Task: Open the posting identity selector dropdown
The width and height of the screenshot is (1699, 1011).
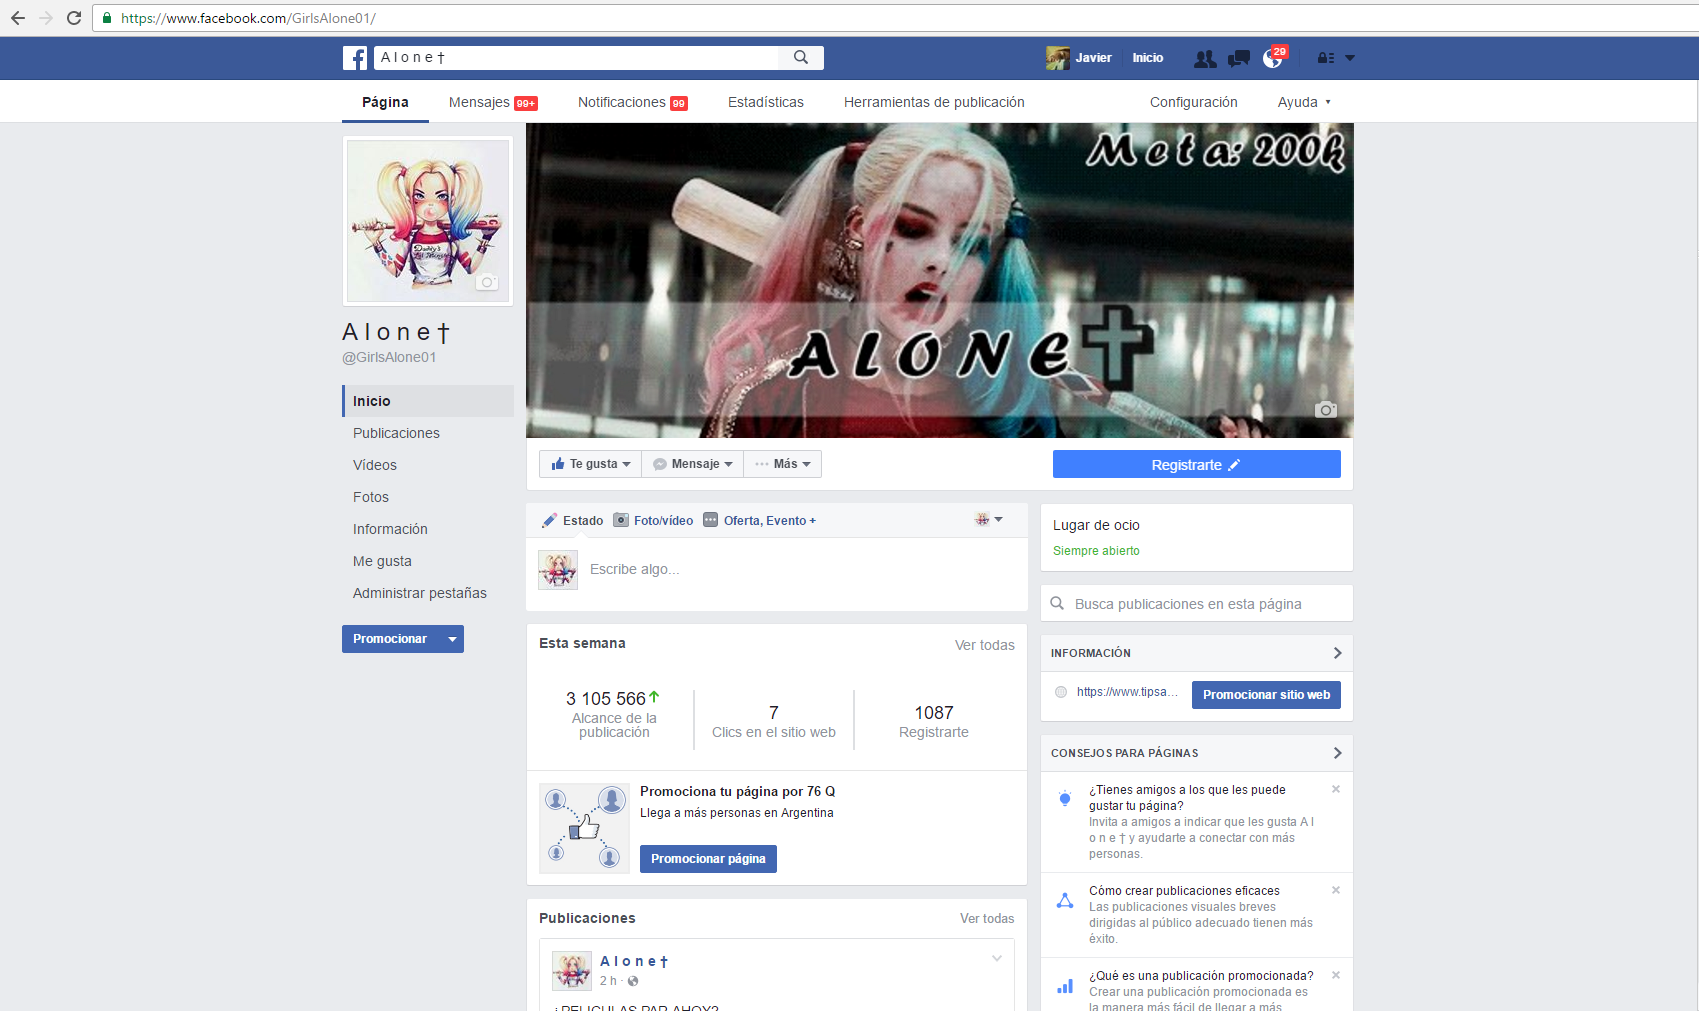Action: tap(989, 520)
